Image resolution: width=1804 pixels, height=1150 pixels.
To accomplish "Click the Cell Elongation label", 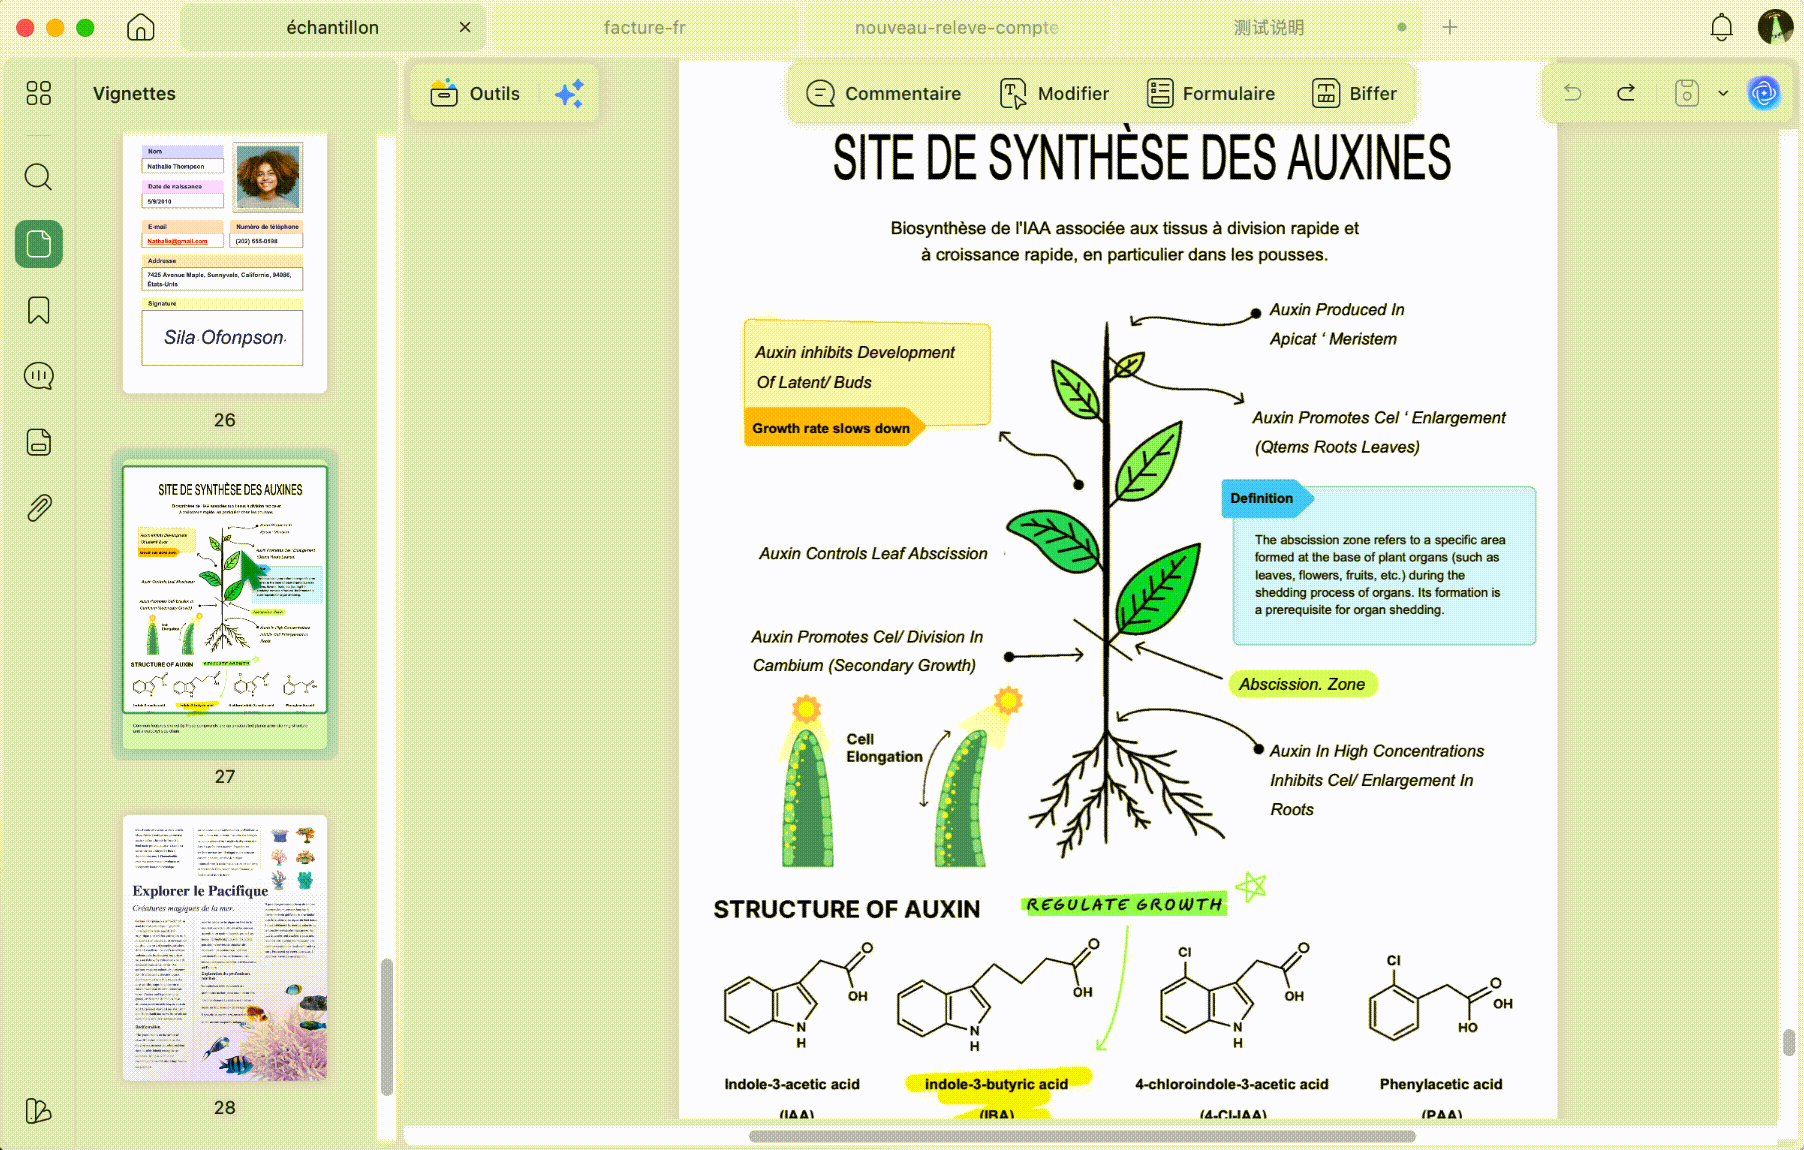I will tap(884, 748).
